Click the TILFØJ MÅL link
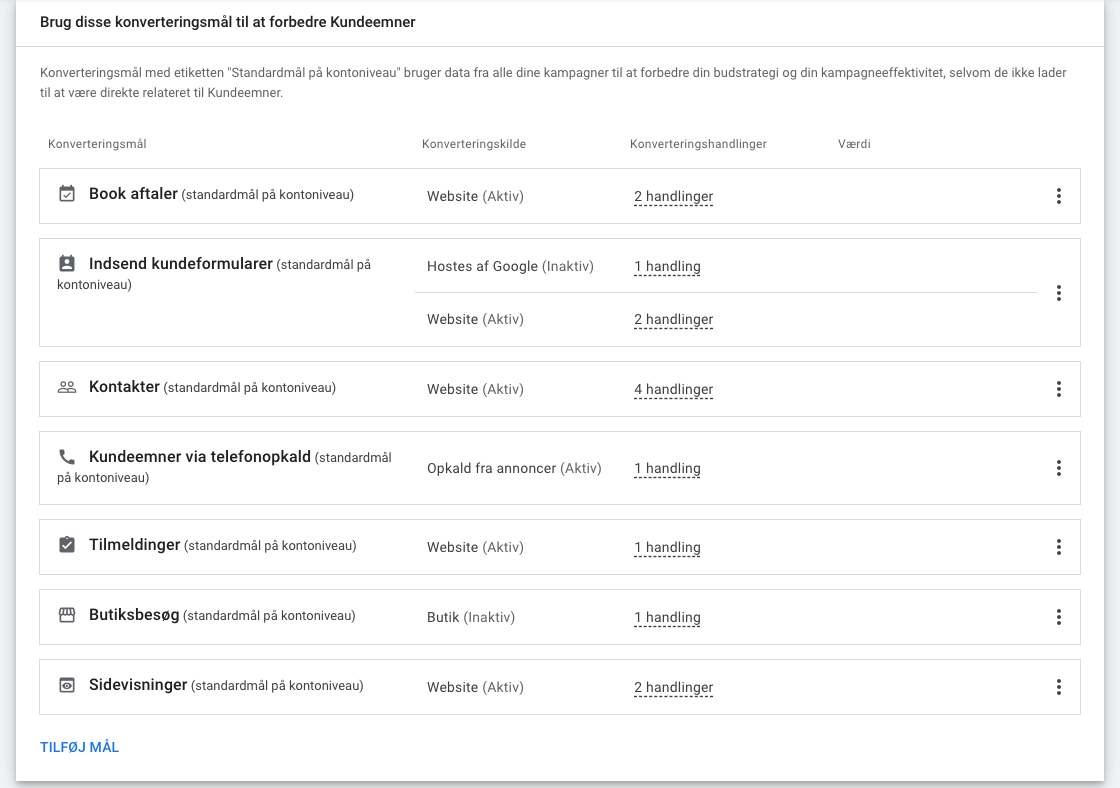 tap(79, 747)
